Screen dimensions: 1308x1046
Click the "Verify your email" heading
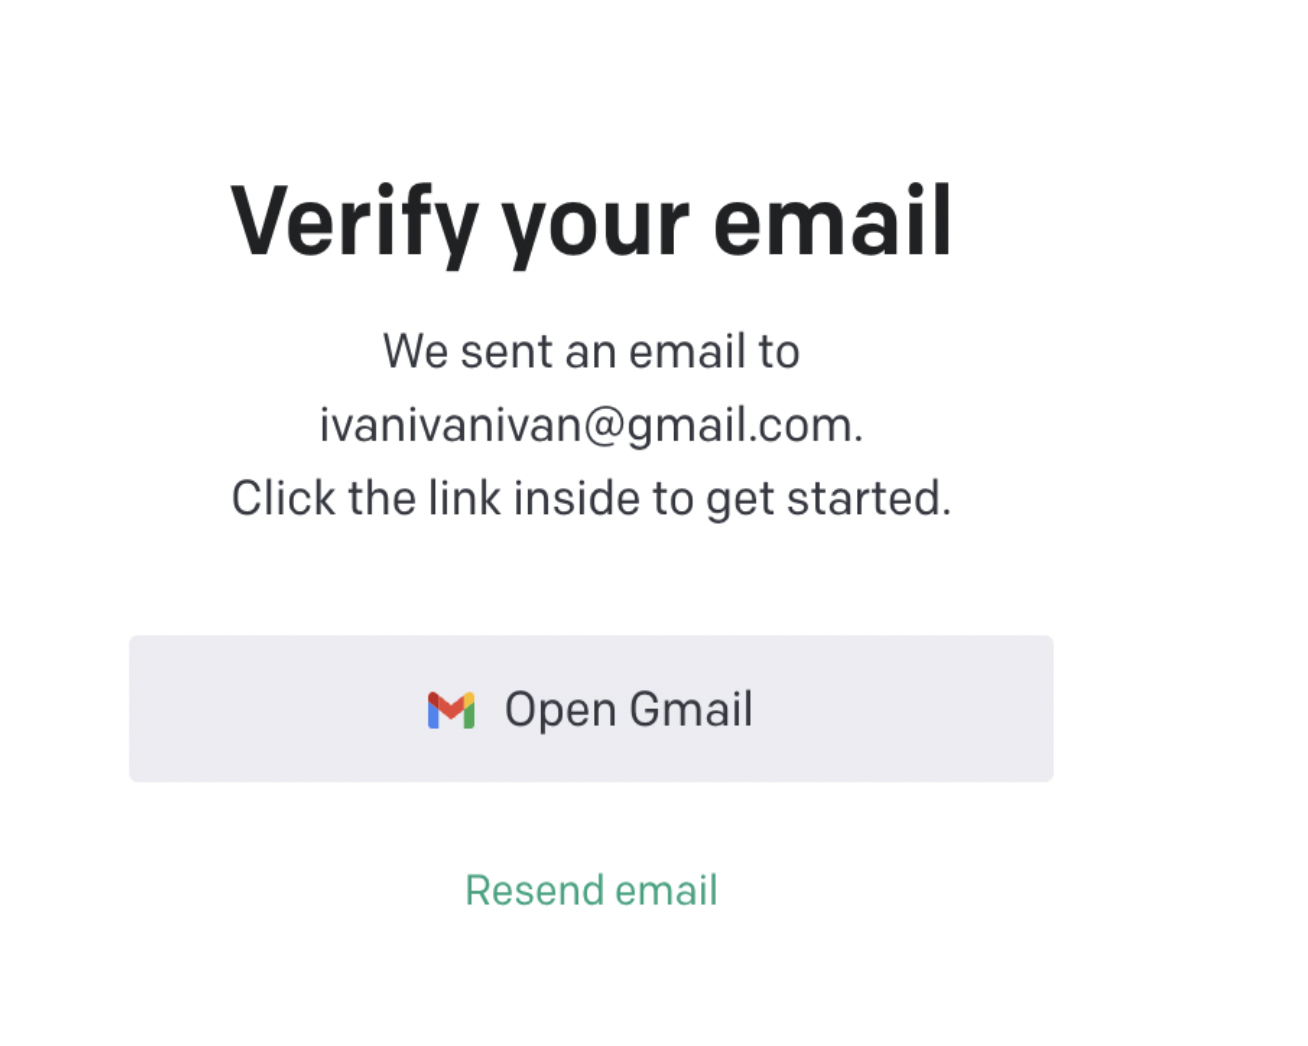591,224
